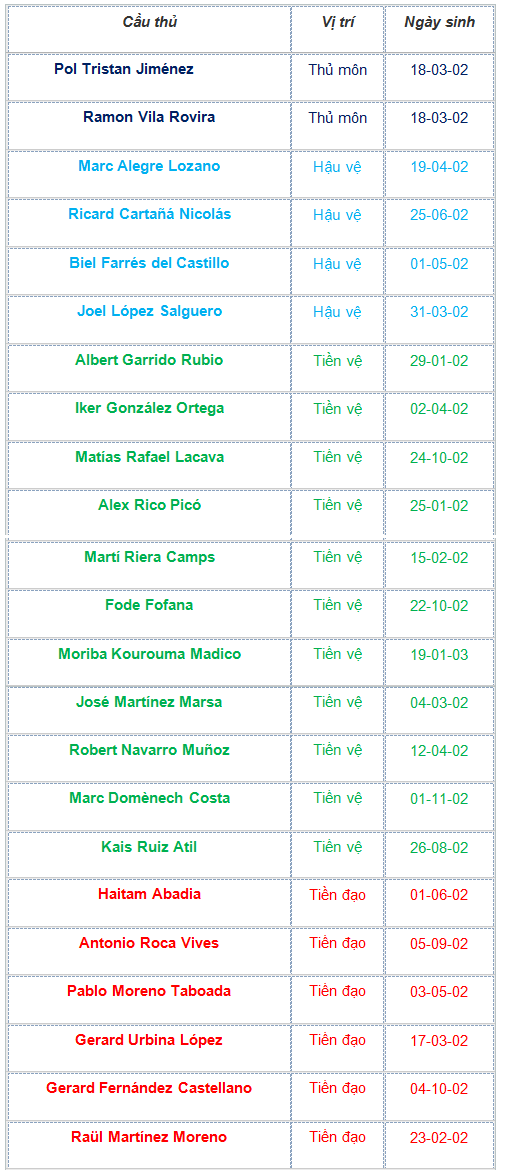Click Iker González Ortega

pyautogui.click(x=149, y=409)
